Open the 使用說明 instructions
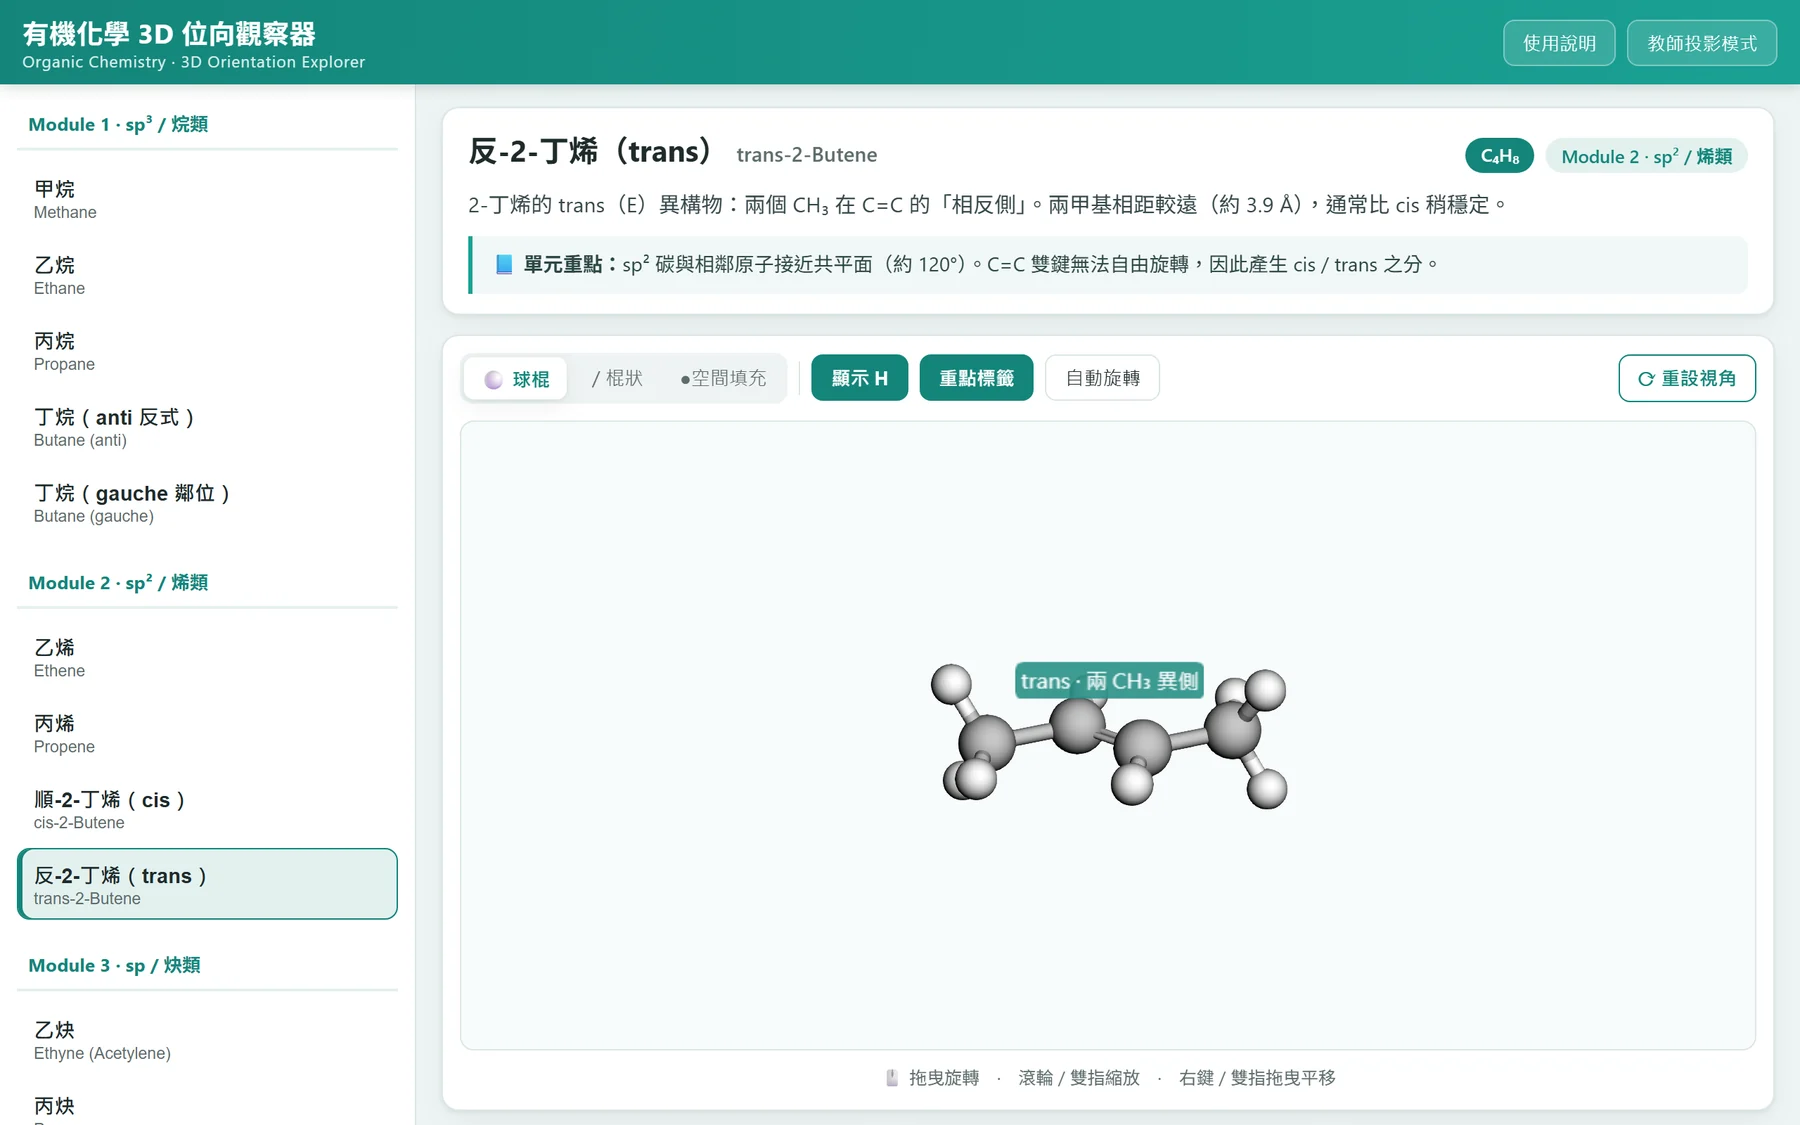Image resolution: width=1800 pixels, height=1125 pixels. [1559, 43]
